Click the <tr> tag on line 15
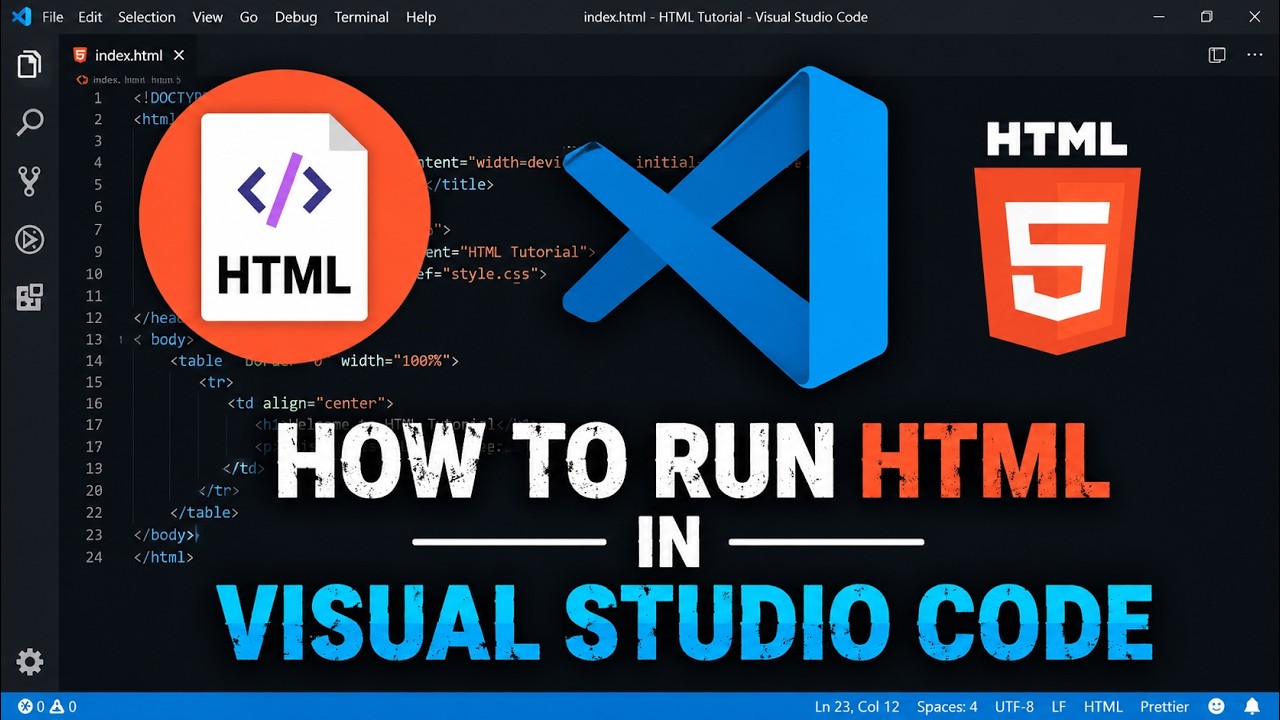 pos(216,382)
